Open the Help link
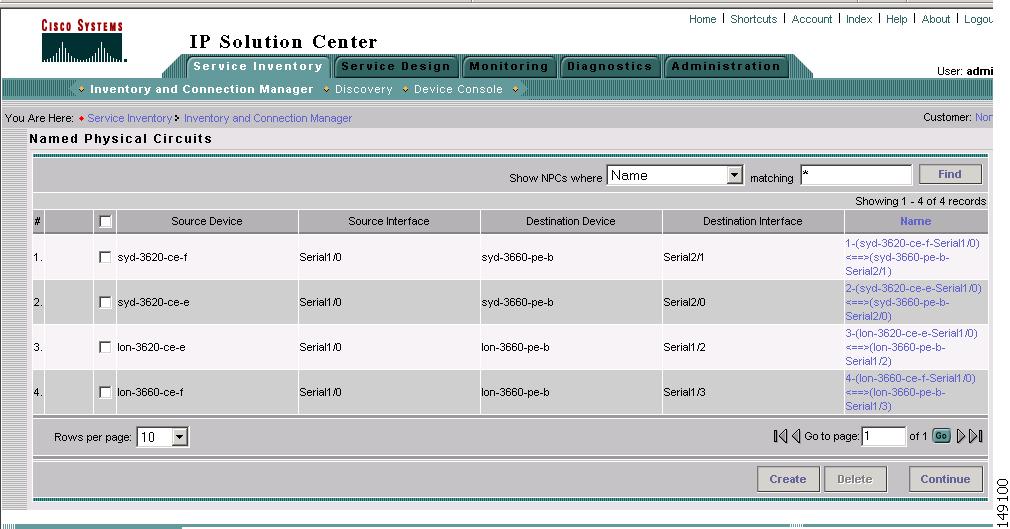The width and height of the screenshot is (1010, 529). (x=897, y=19)
